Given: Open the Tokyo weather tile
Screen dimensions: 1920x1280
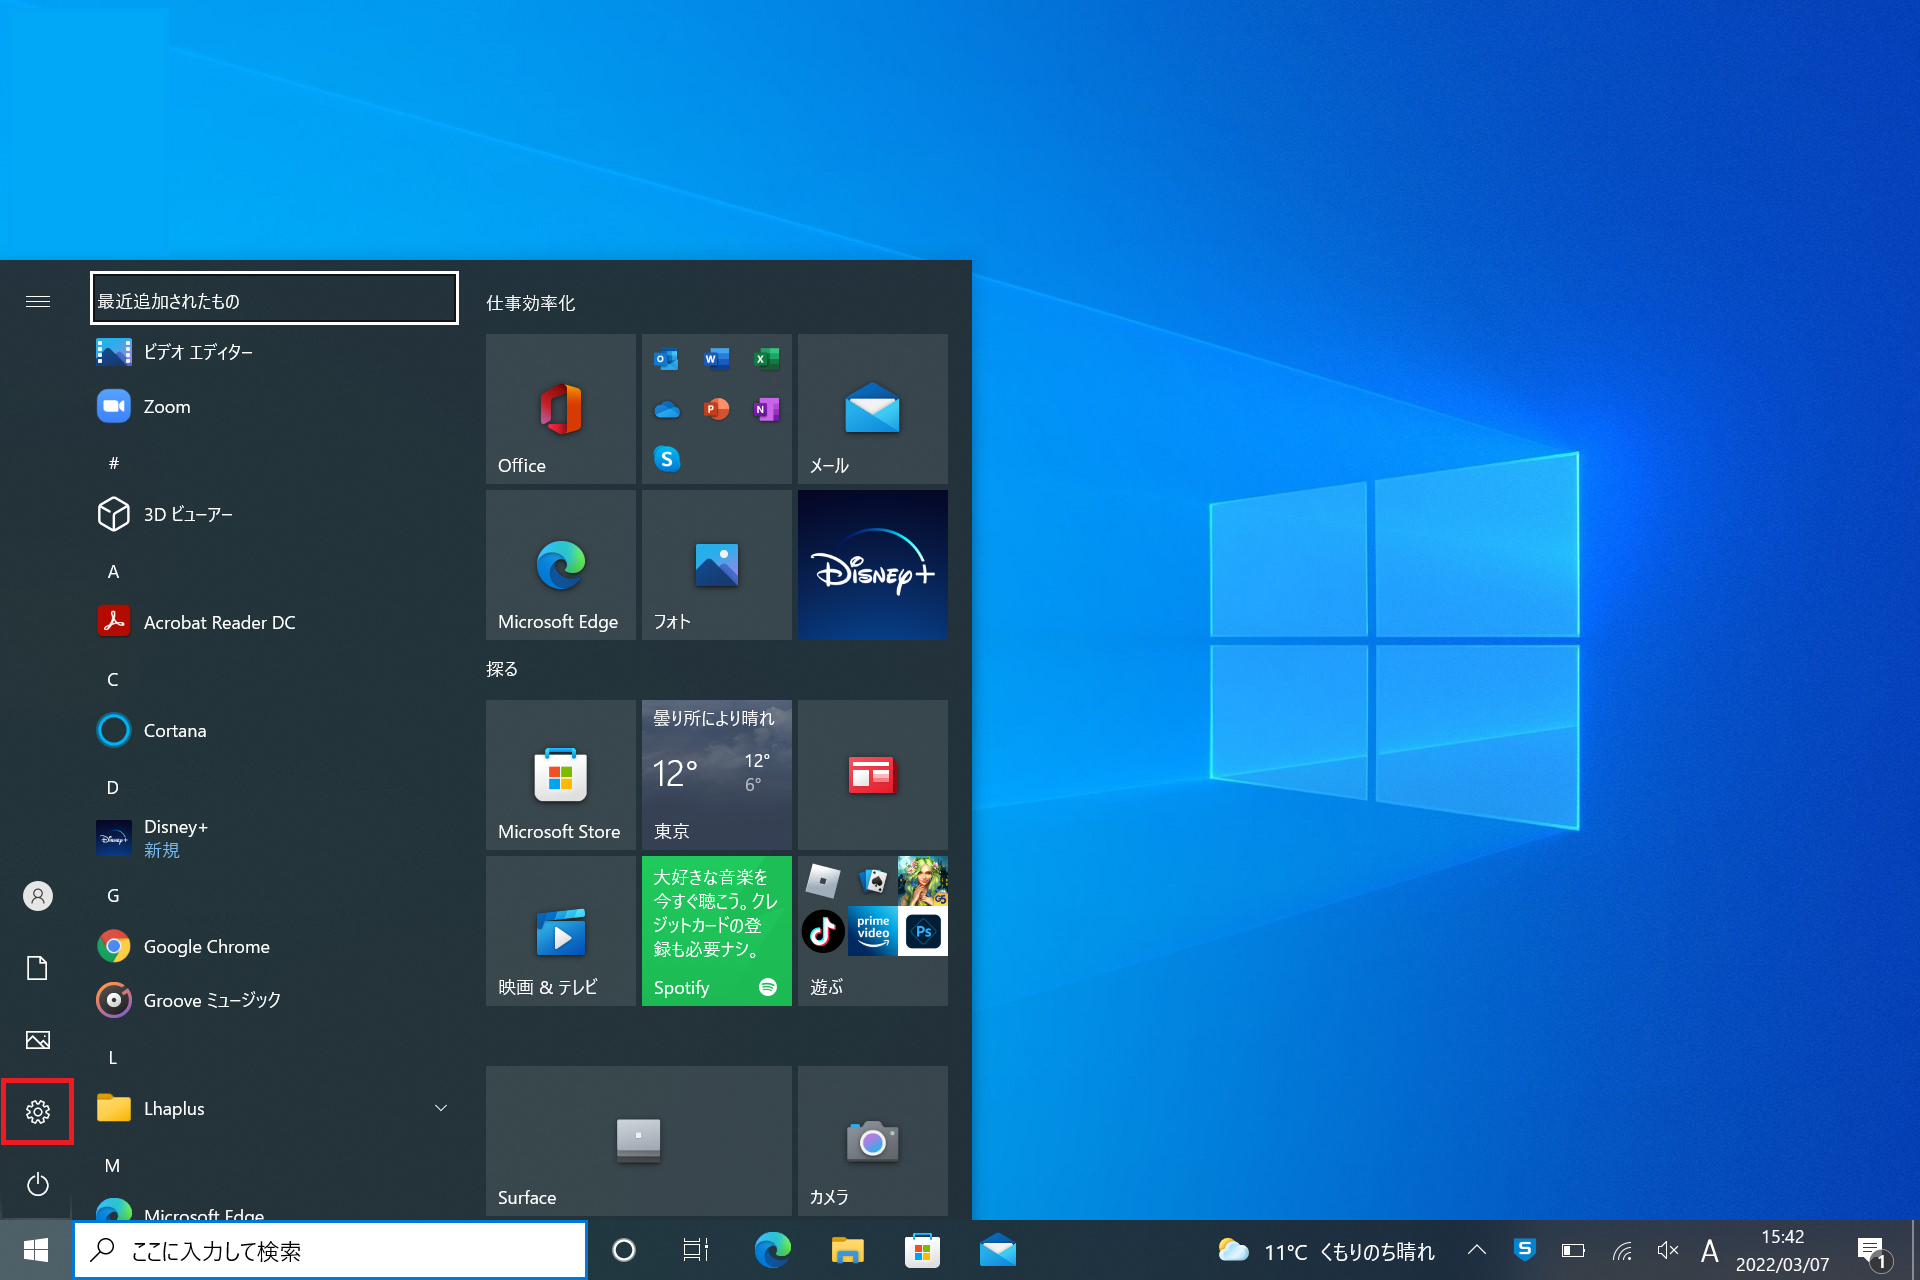Looking at the screenshot, I should pos(716,775).
